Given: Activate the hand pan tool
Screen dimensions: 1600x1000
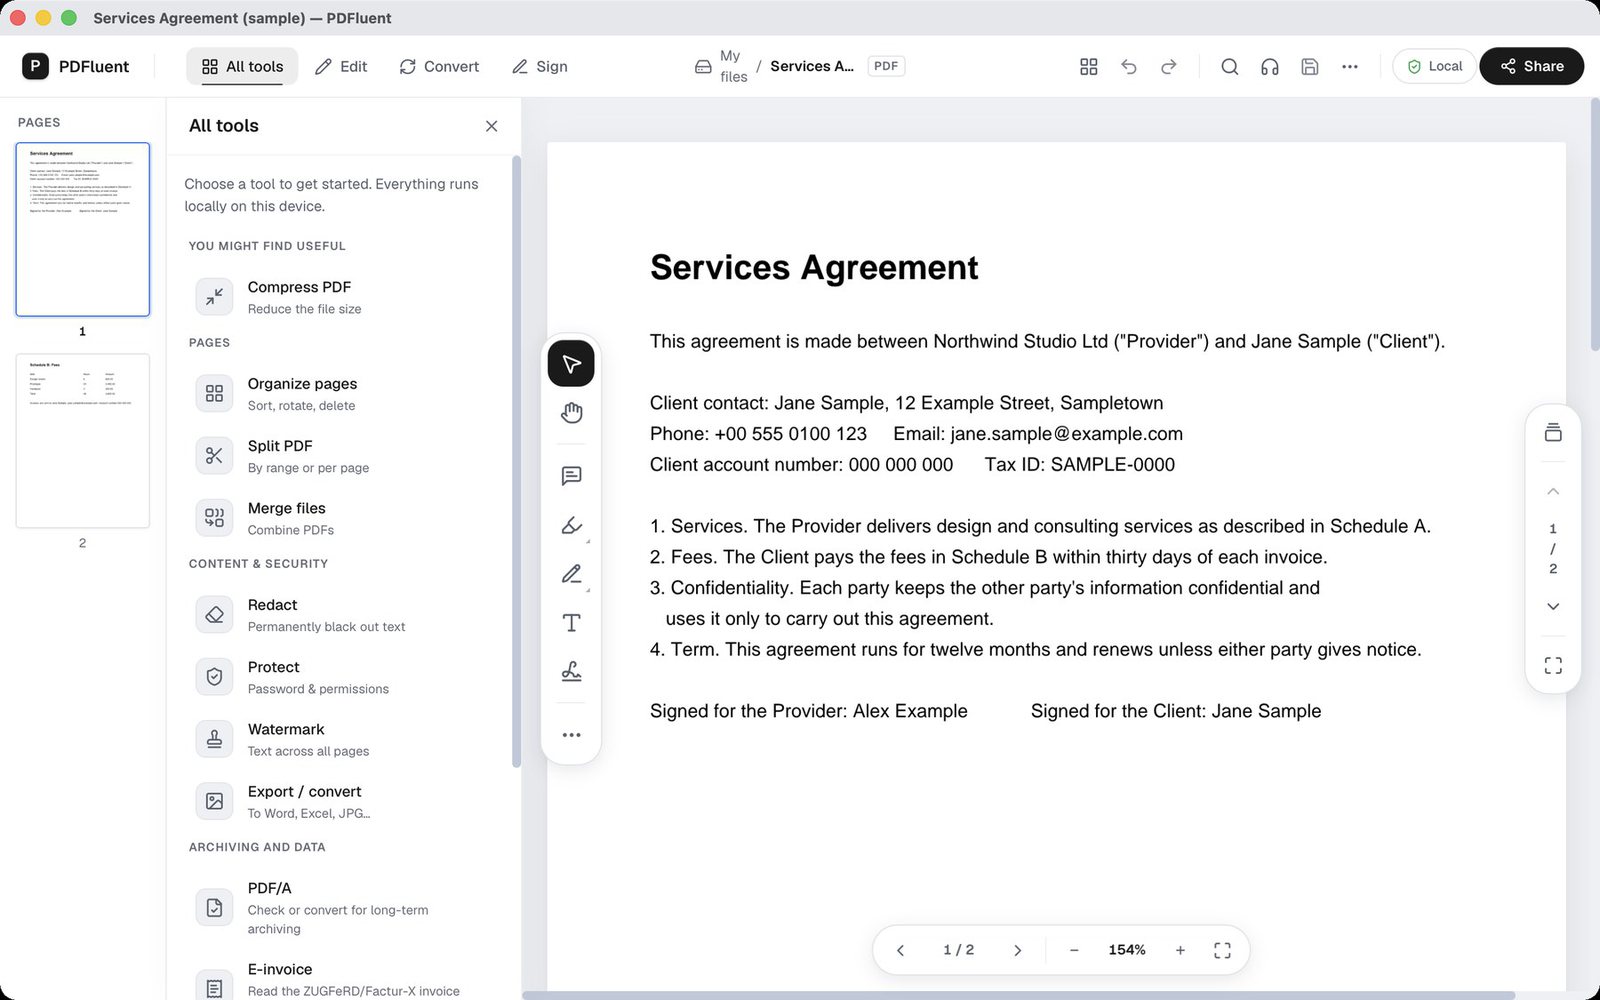Looking at the screenshot, I should pos(571,412).
